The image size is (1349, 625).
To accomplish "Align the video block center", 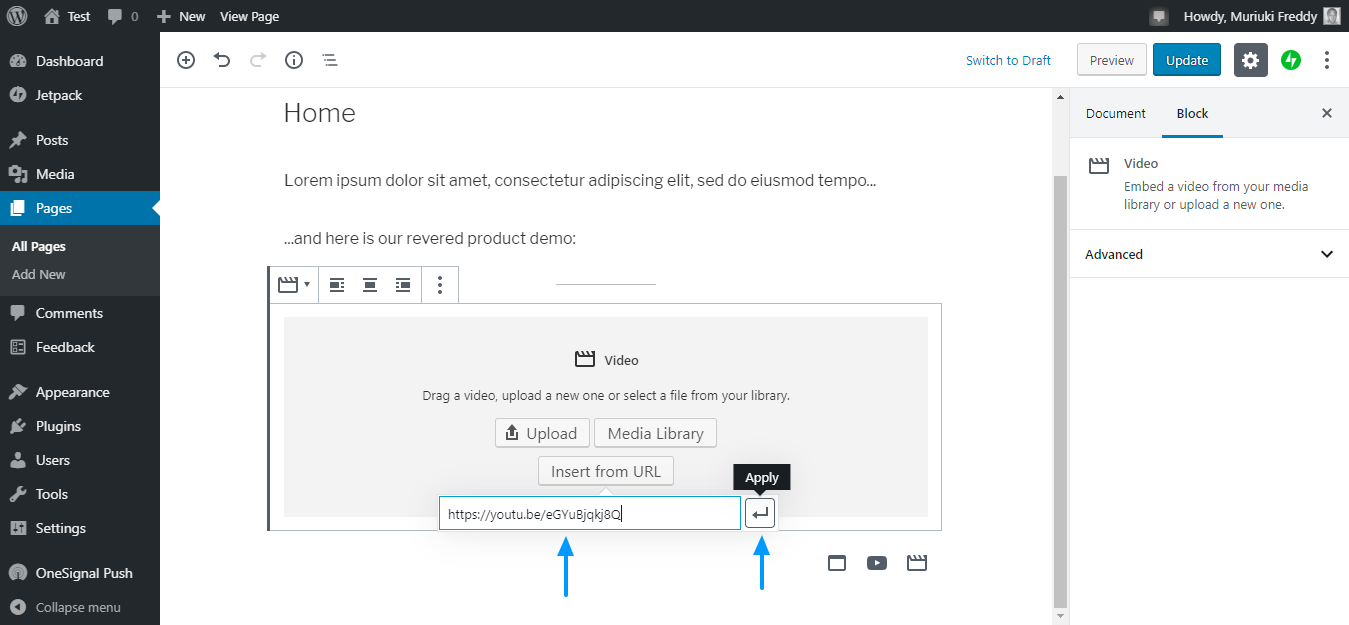I will click(370, 285).
